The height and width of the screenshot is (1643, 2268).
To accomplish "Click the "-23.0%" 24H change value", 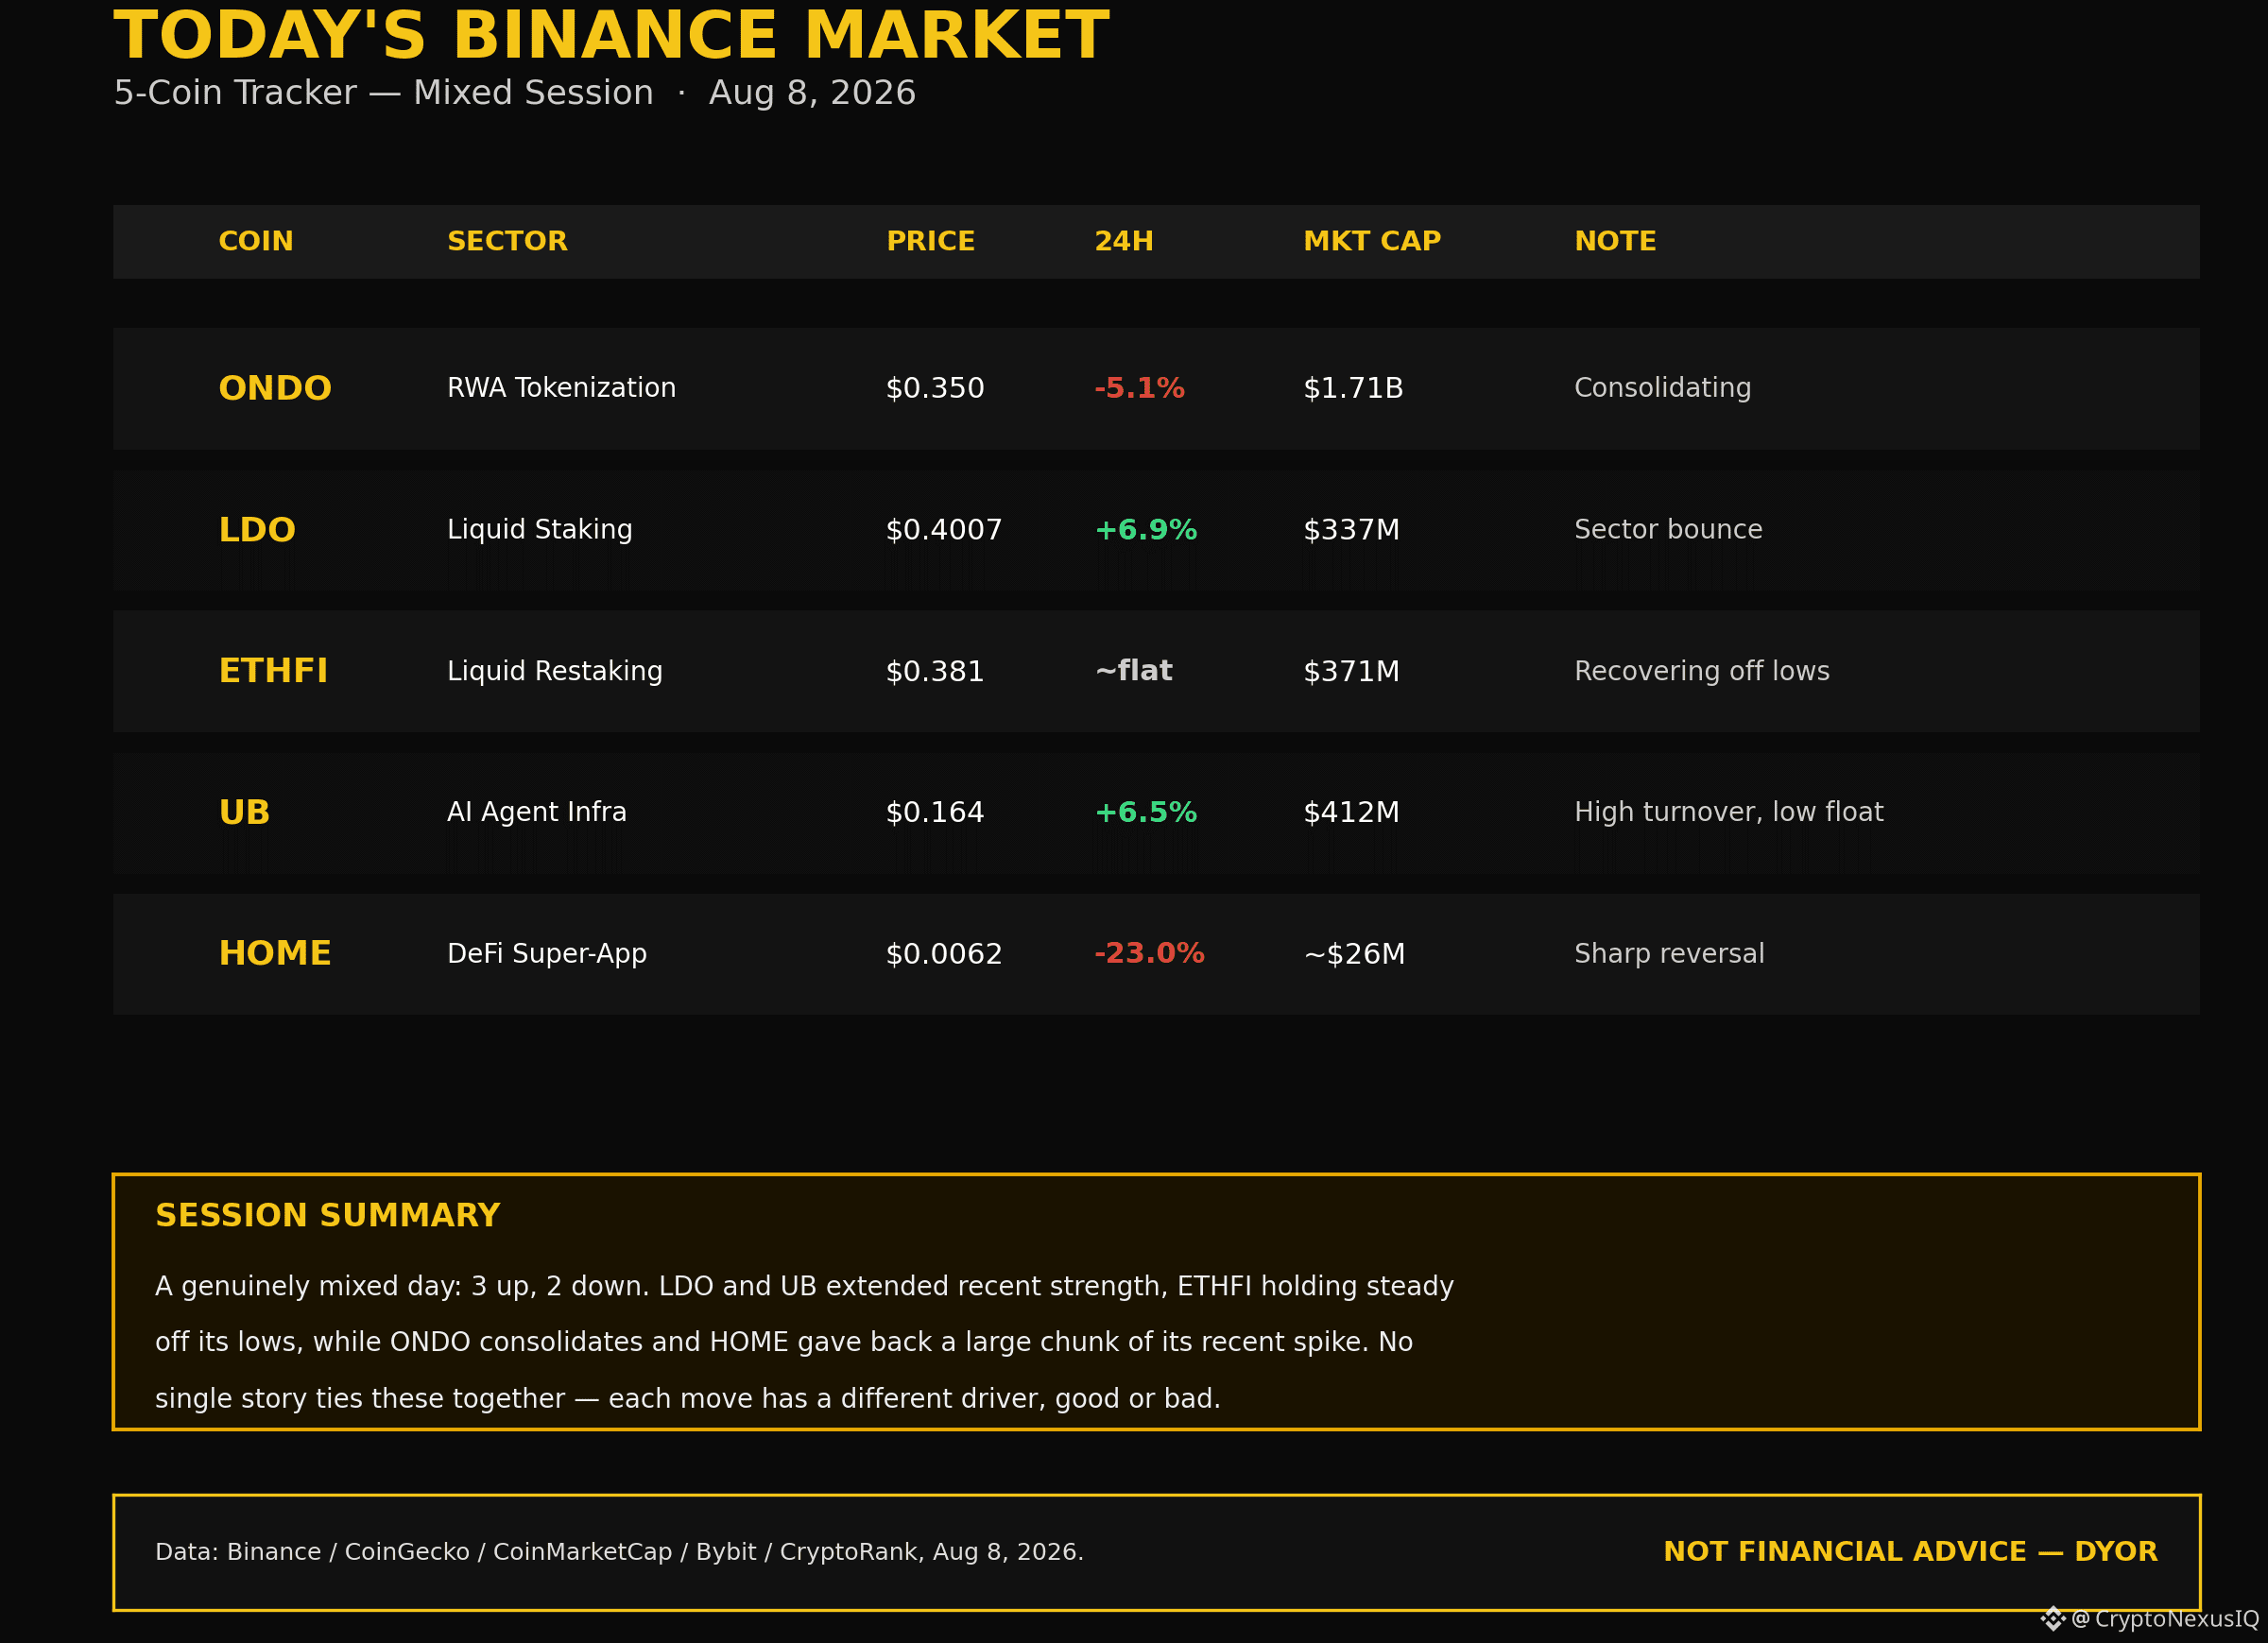I will pyautogui.click(x=1149, y=954).
